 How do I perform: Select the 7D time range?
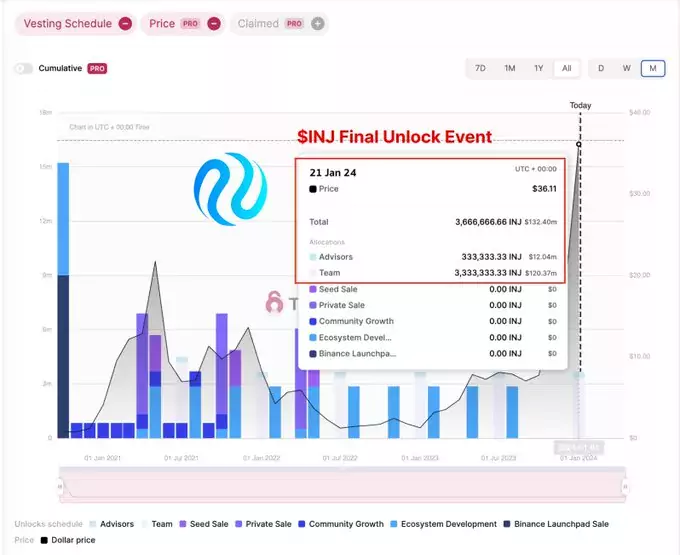coord(480,69)
